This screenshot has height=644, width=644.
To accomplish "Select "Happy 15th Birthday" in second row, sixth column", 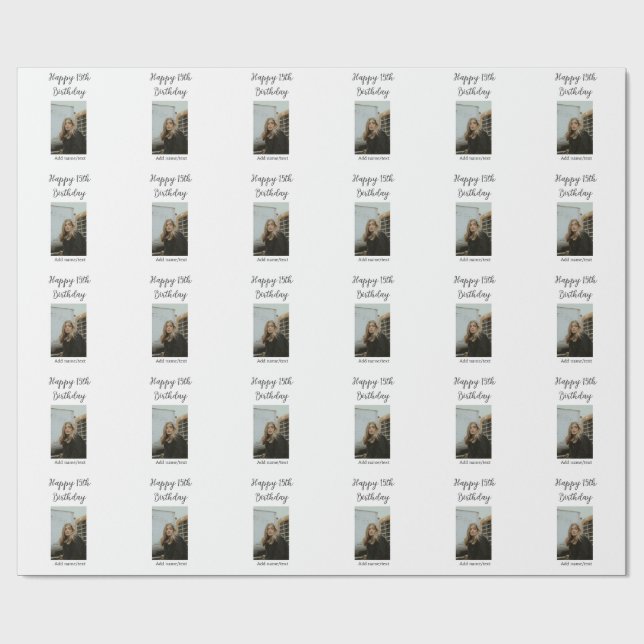I will [573, 186].
